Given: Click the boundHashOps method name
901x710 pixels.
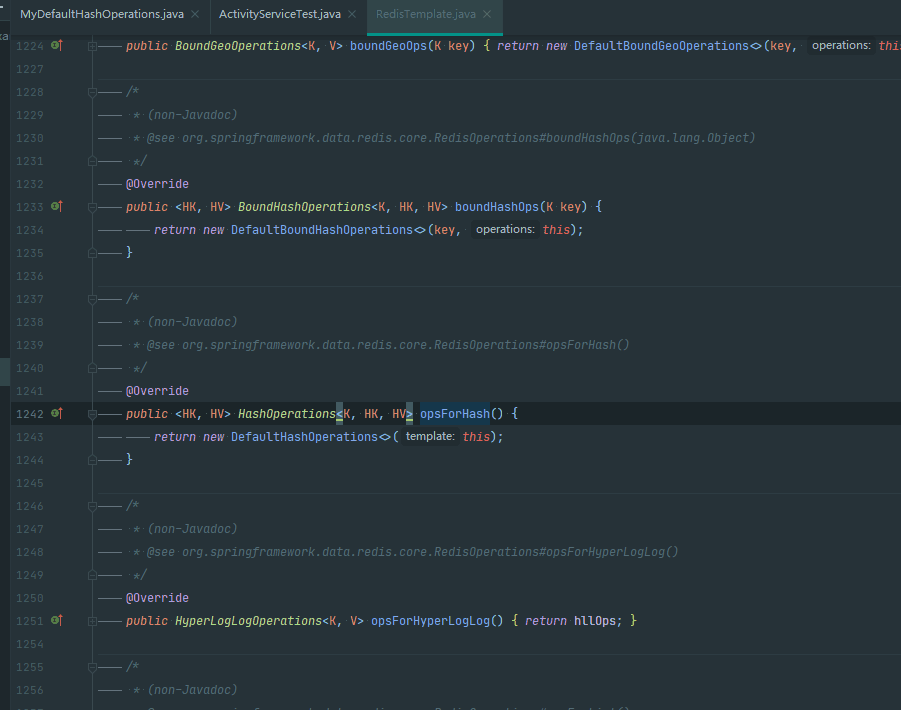Looking at the screenshot, I should (x=496, y=207).
